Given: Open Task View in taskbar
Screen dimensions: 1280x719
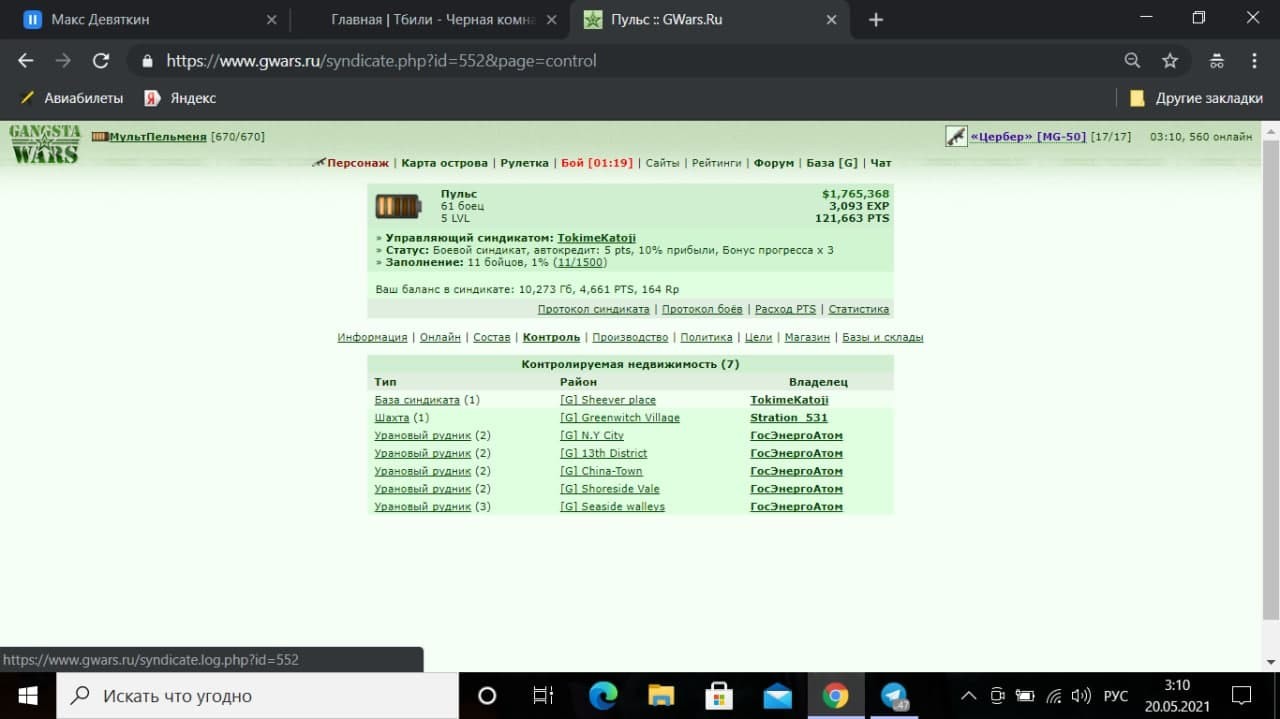Looking at the screenshot, I should 543,696.
